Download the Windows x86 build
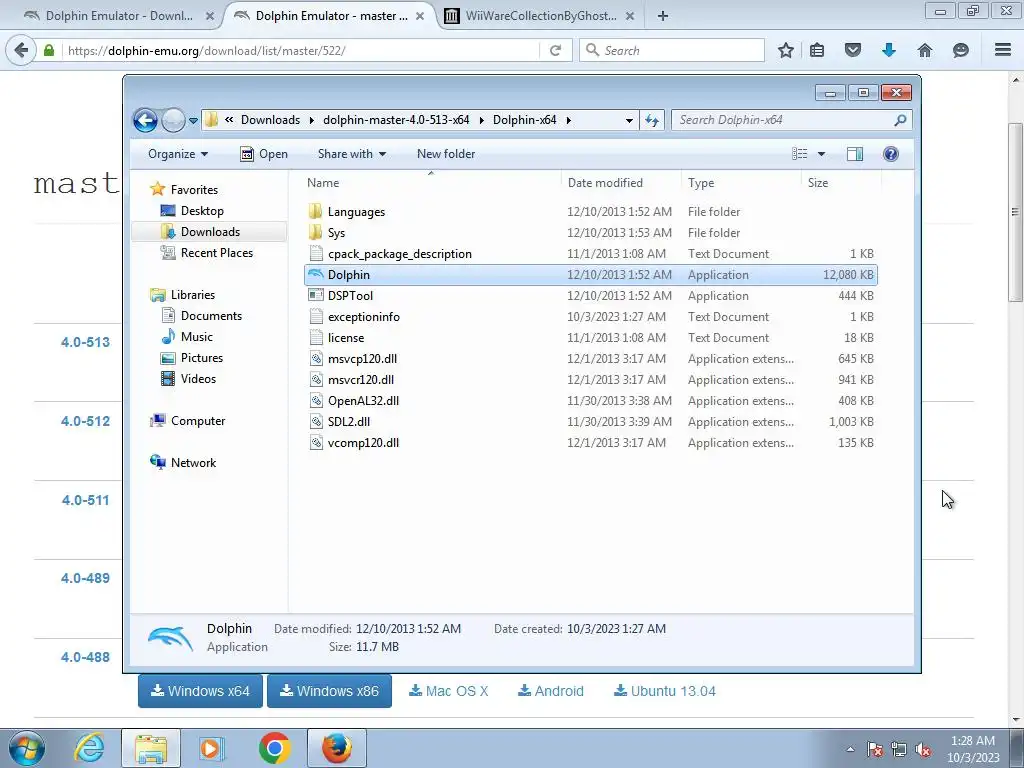This screenshot has width=1024, height=768. pyautogui.click(x=329, y=691)
